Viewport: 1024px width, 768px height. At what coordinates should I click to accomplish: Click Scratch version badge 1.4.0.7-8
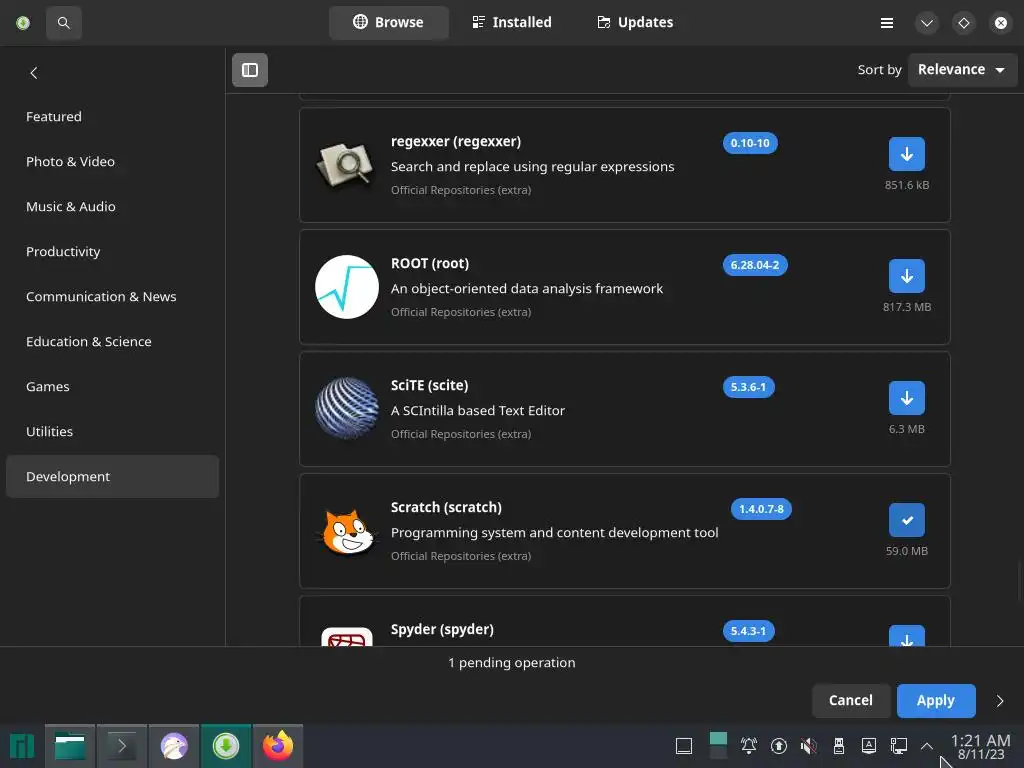761,509
